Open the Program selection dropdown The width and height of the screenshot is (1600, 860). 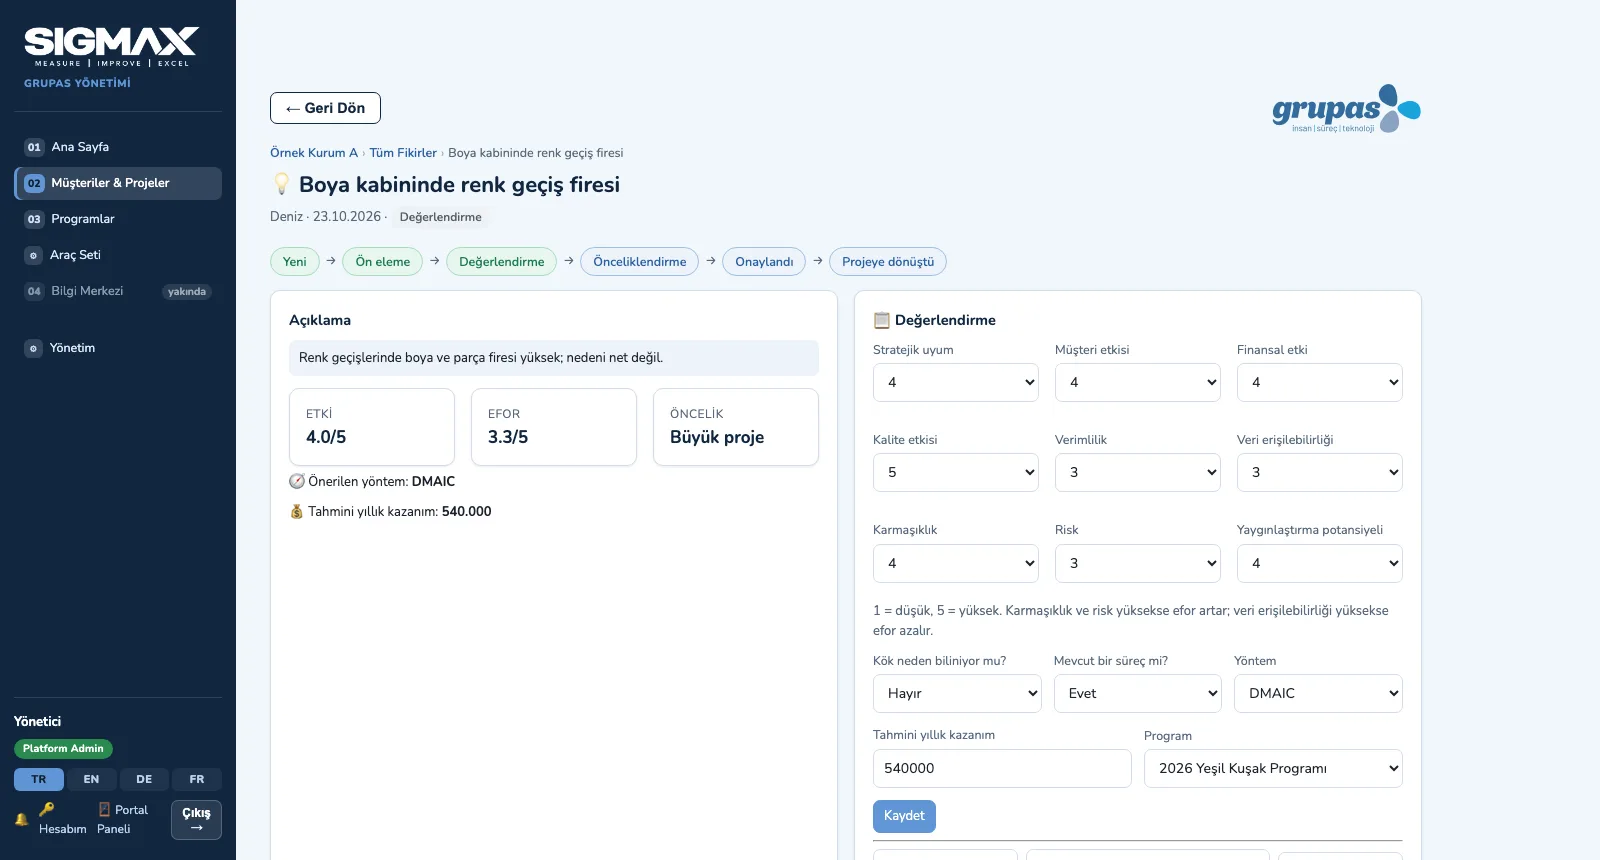[1273, 768]
